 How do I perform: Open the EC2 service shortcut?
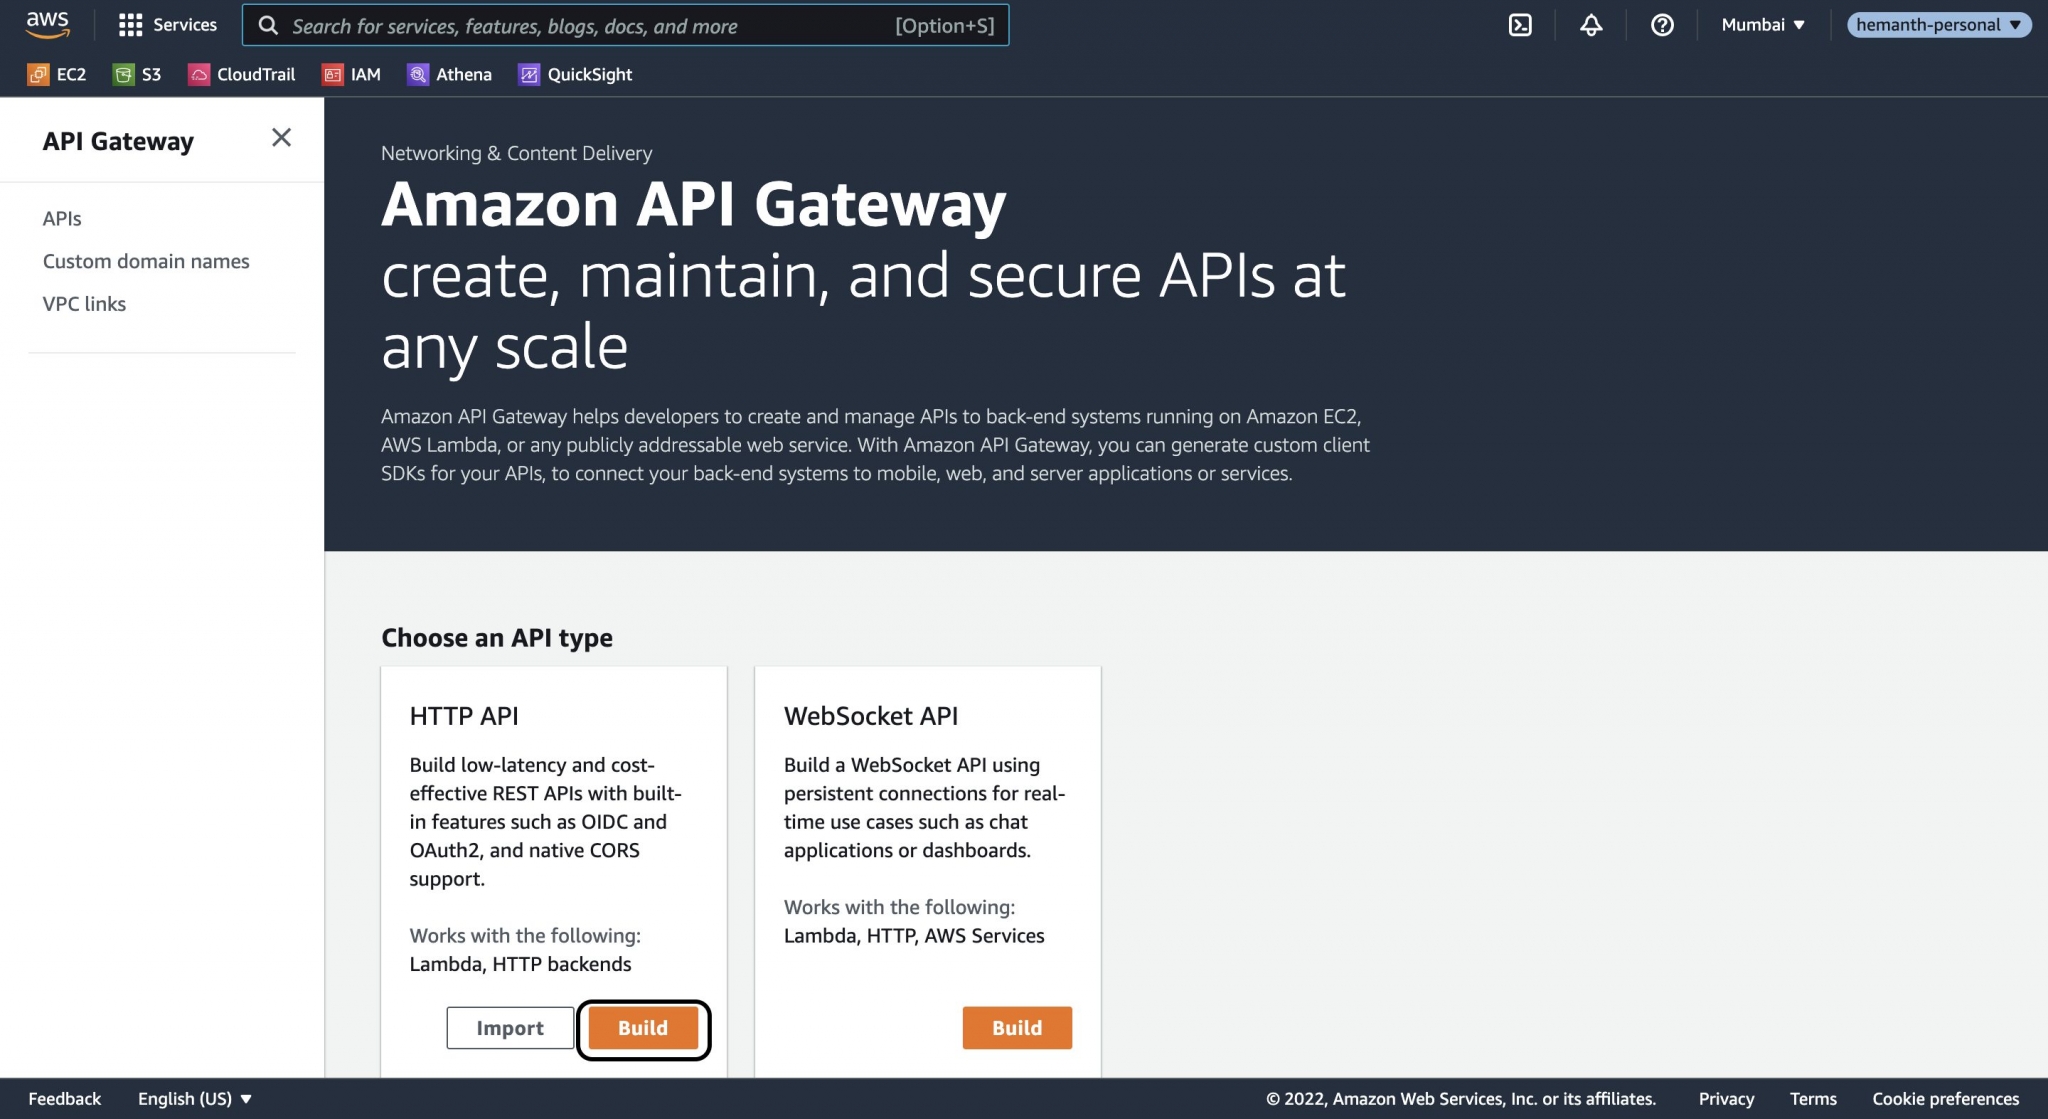(x=57, y=74)
